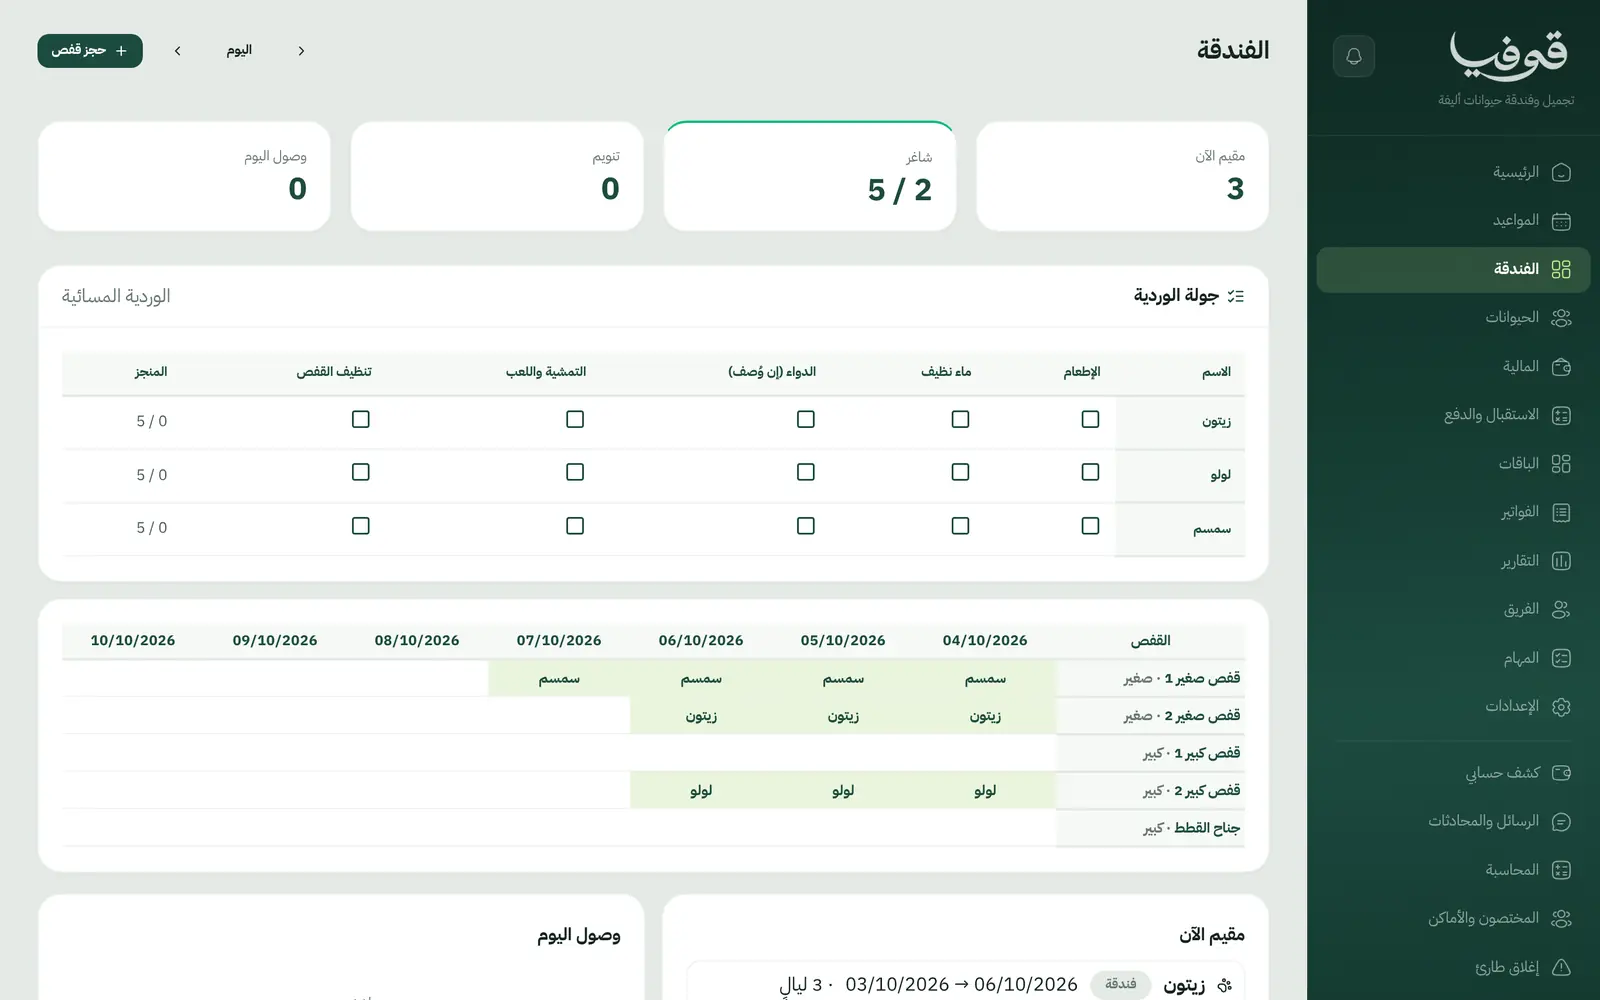Click the تنويم stat card
This screenshot has height=1000, width=1600.
(497, 177)
